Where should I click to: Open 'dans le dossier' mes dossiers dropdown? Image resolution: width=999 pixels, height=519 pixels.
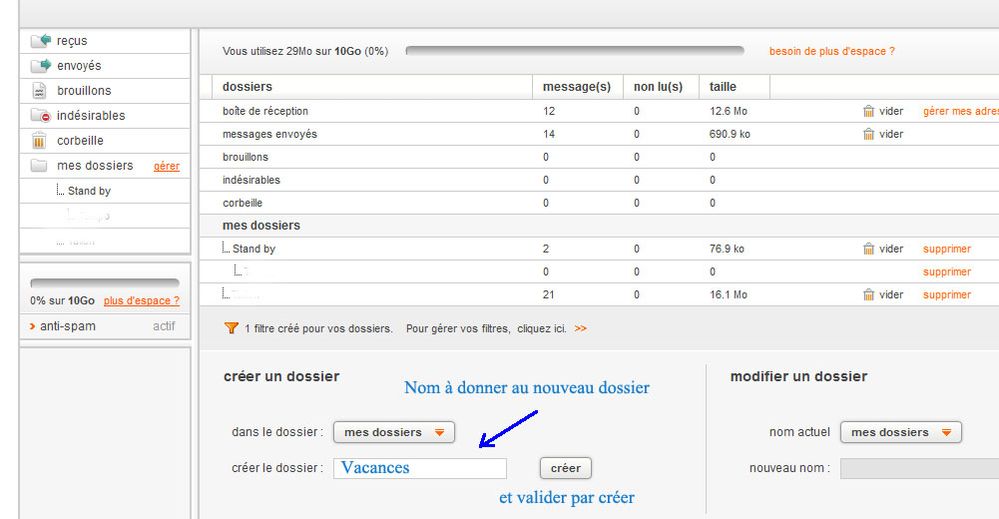(394, 432)
